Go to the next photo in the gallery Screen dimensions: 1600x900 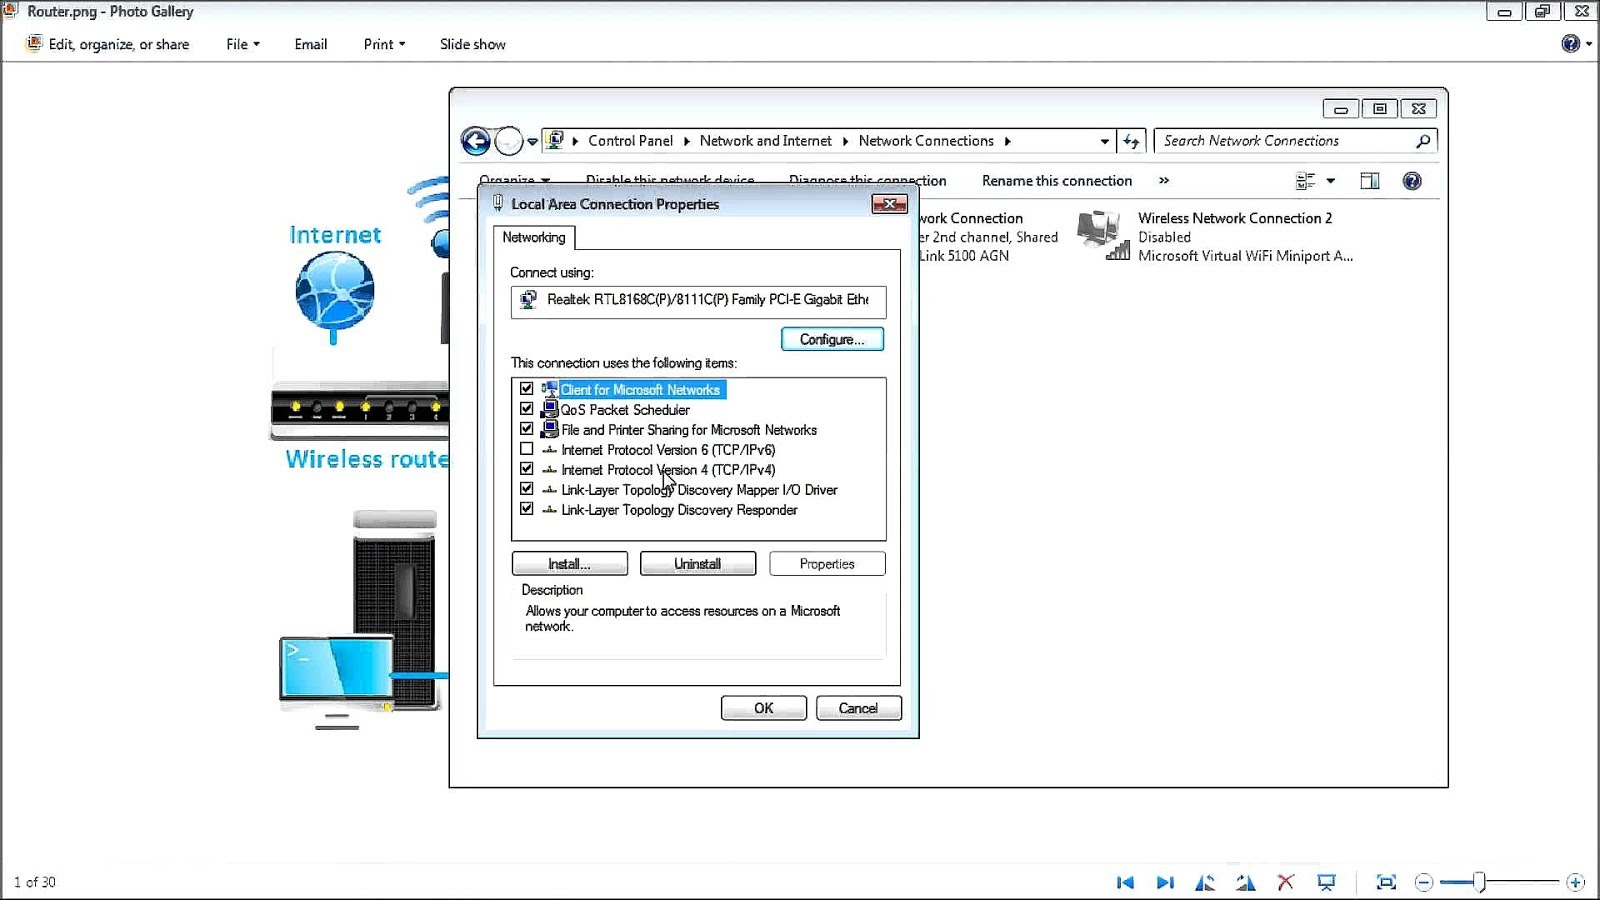(1165, 882)
